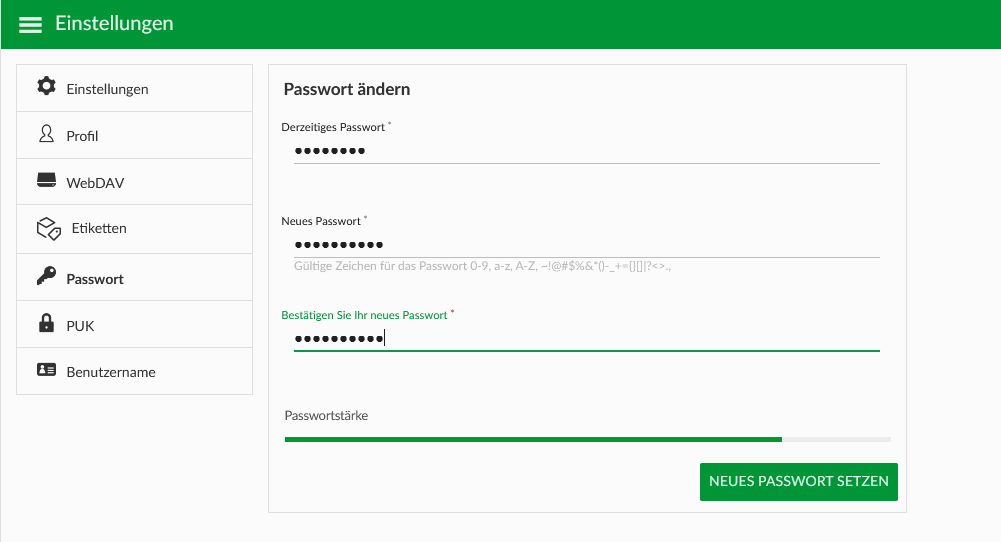Click the drive icon for WebDAV
Image resolution: width=1001 pixels, height=542 pixels.
pos(46,180)
